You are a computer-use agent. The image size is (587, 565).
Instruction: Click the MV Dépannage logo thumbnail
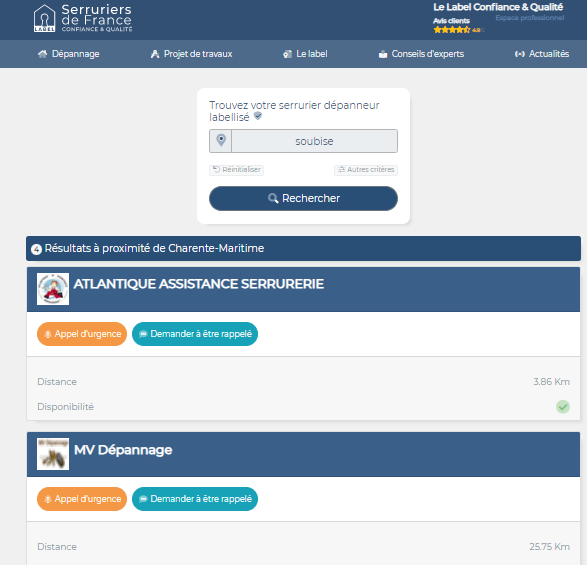click(53, 454)
